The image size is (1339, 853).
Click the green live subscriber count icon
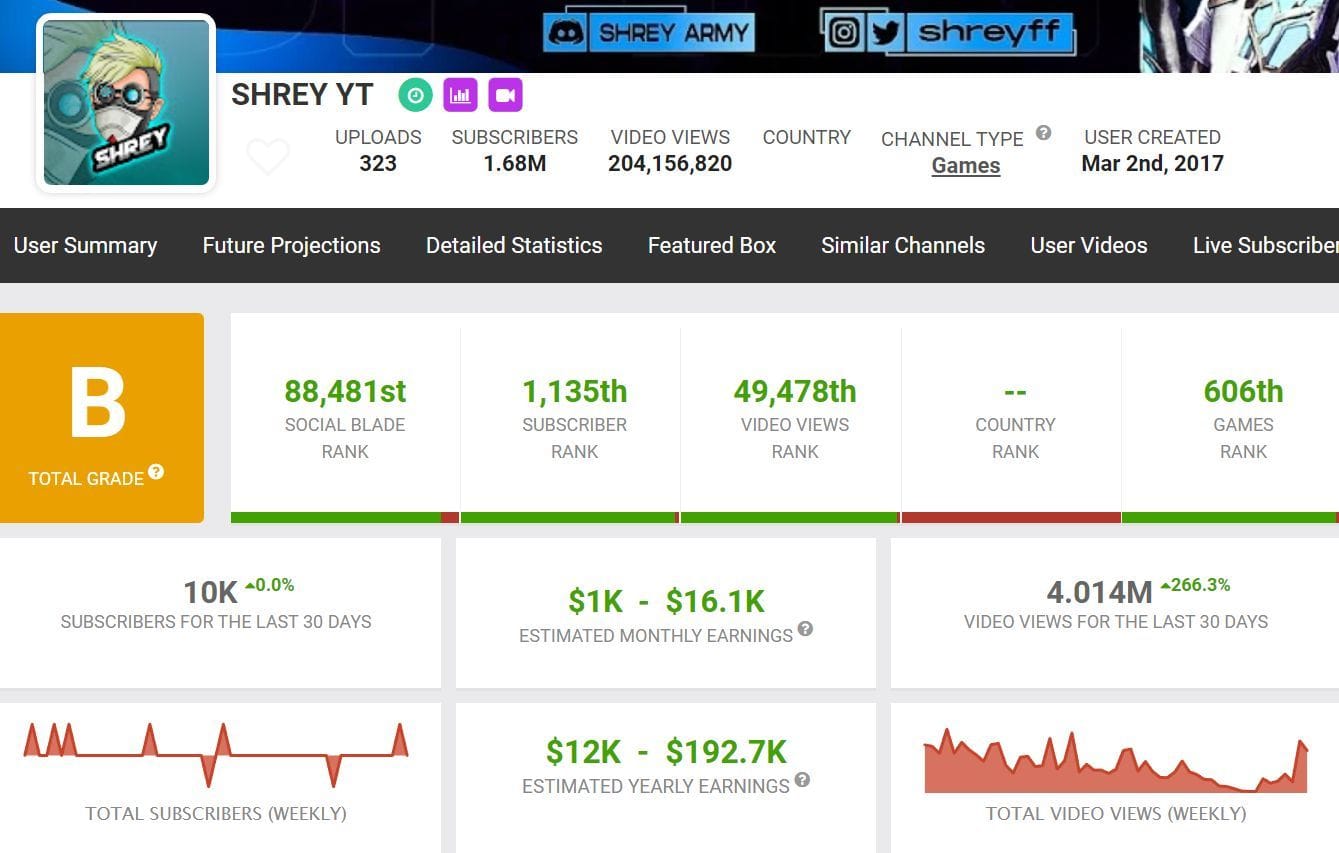pyautogui.click(x=415, y=94)
